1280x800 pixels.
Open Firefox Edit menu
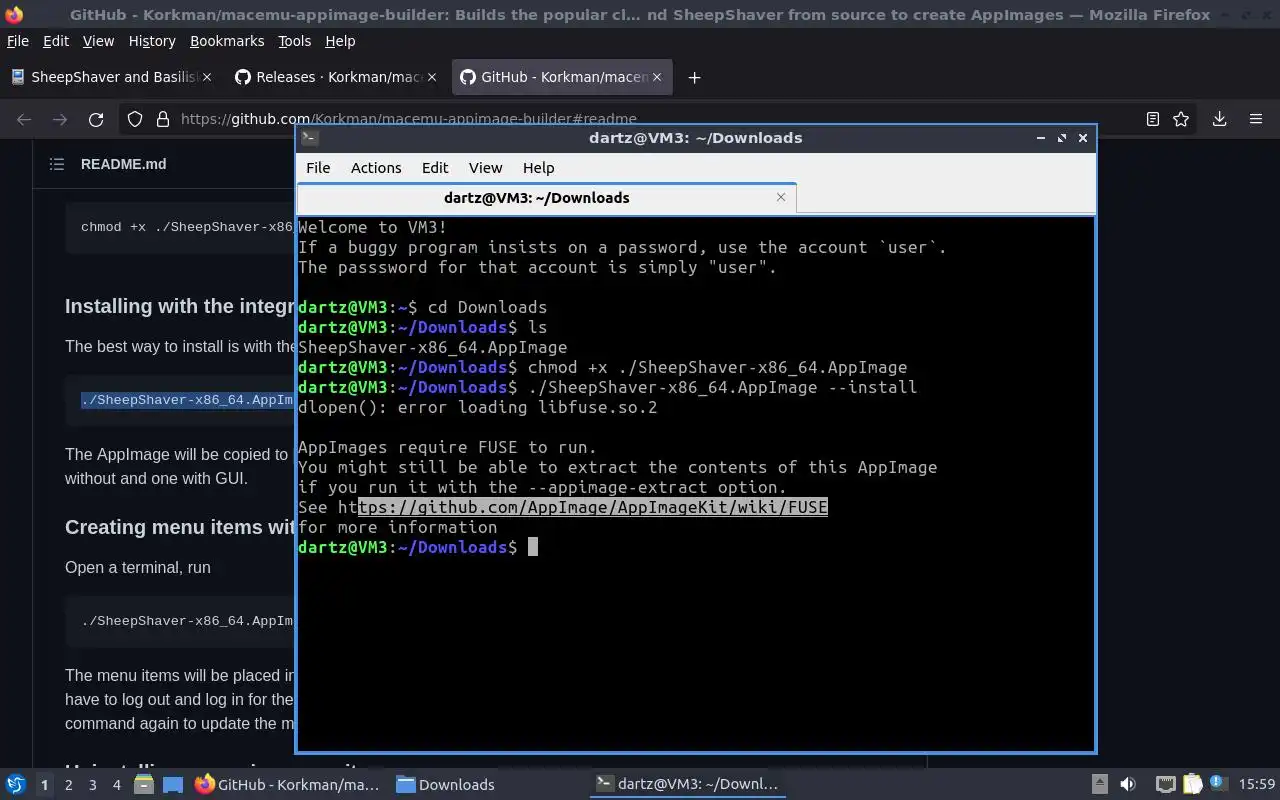[x=56, y=41]
